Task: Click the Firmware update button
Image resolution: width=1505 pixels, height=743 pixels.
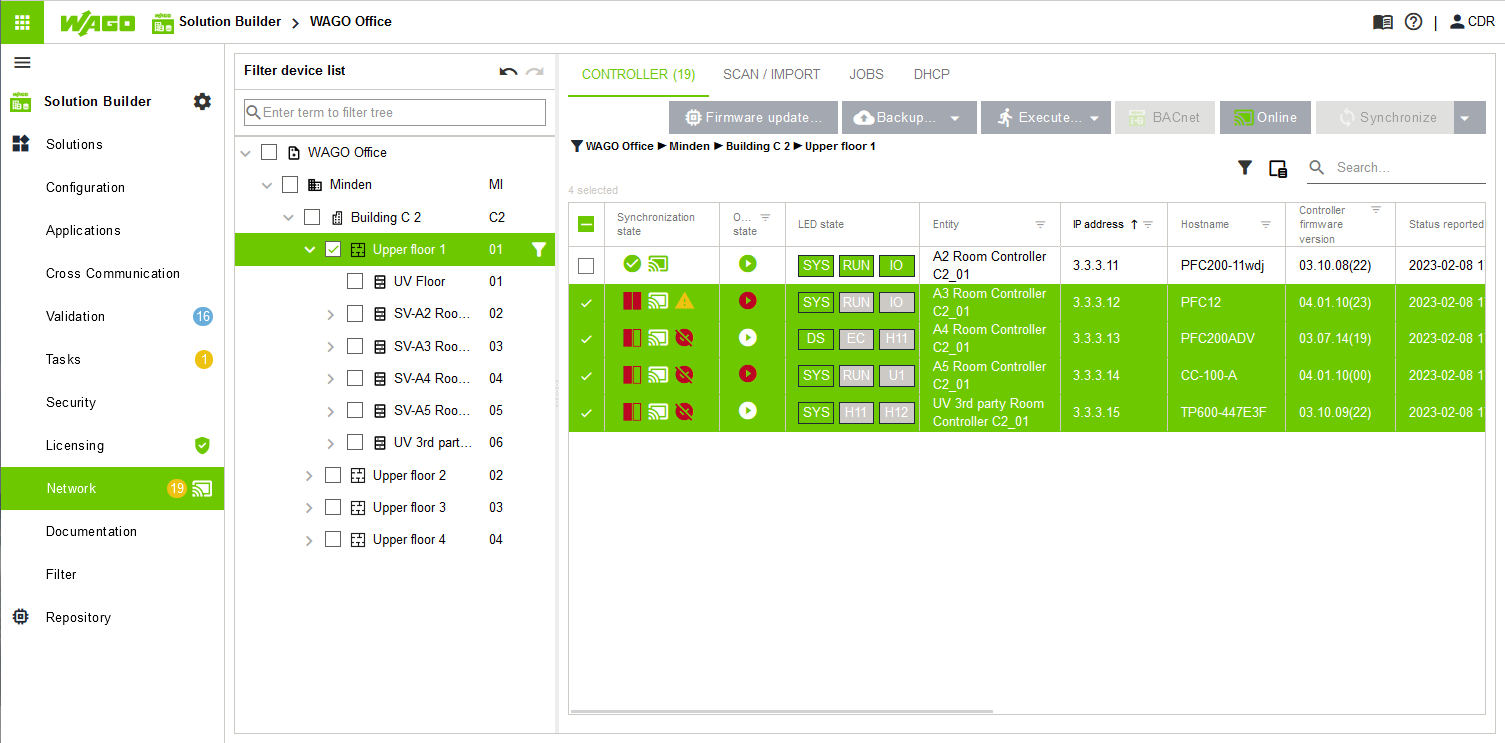Action: [753, 118]
